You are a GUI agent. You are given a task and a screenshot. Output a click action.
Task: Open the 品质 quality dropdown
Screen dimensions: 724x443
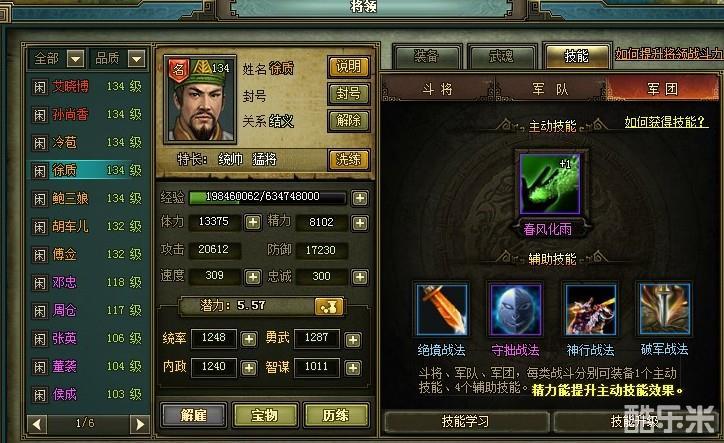137,59
